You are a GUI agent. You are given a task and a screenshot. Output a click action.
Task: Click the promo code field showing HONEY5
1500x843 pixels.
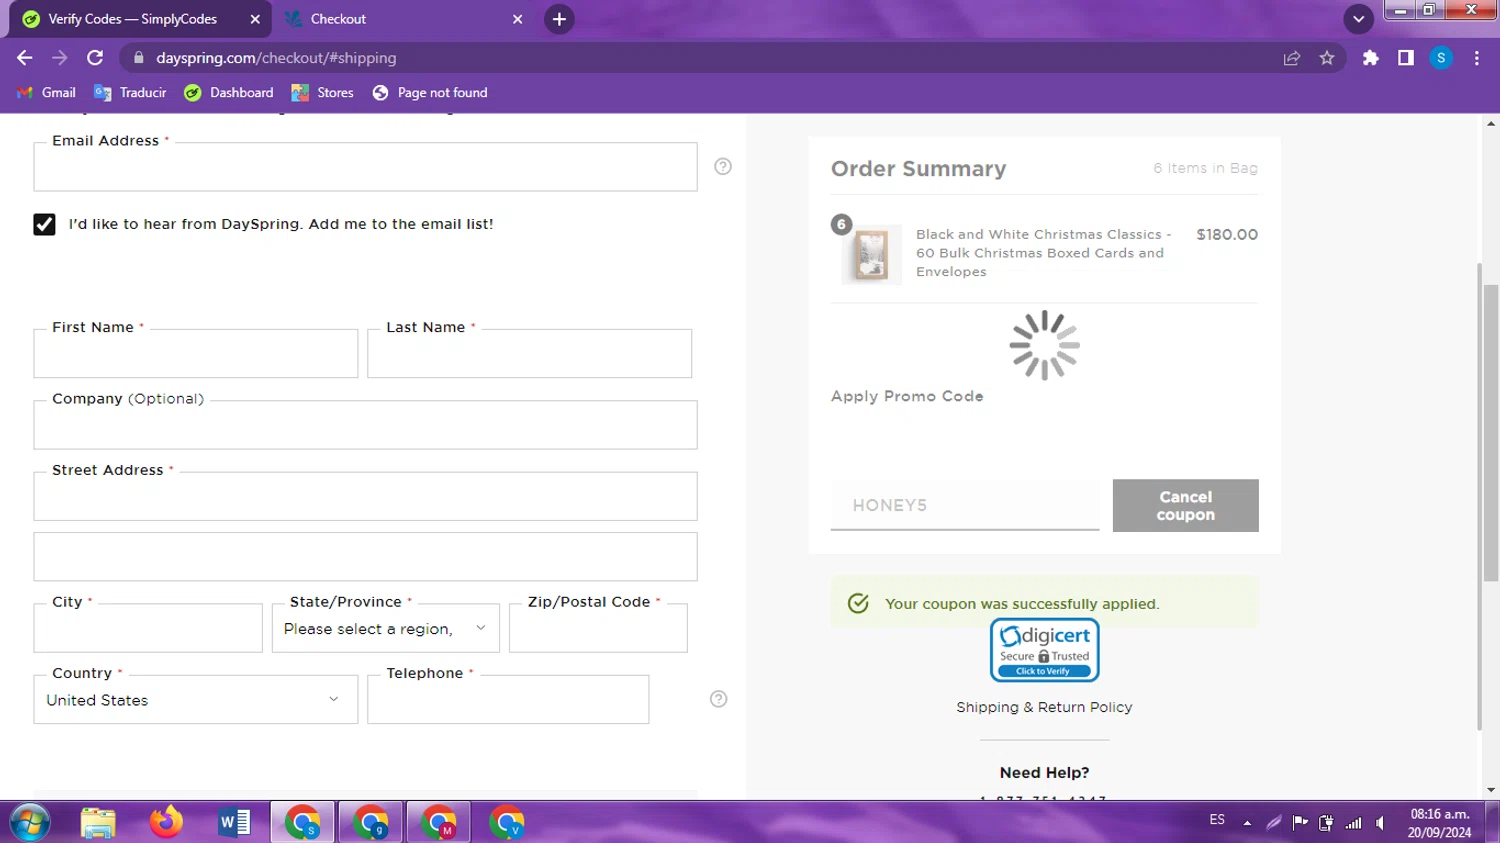tap(965, 505)
